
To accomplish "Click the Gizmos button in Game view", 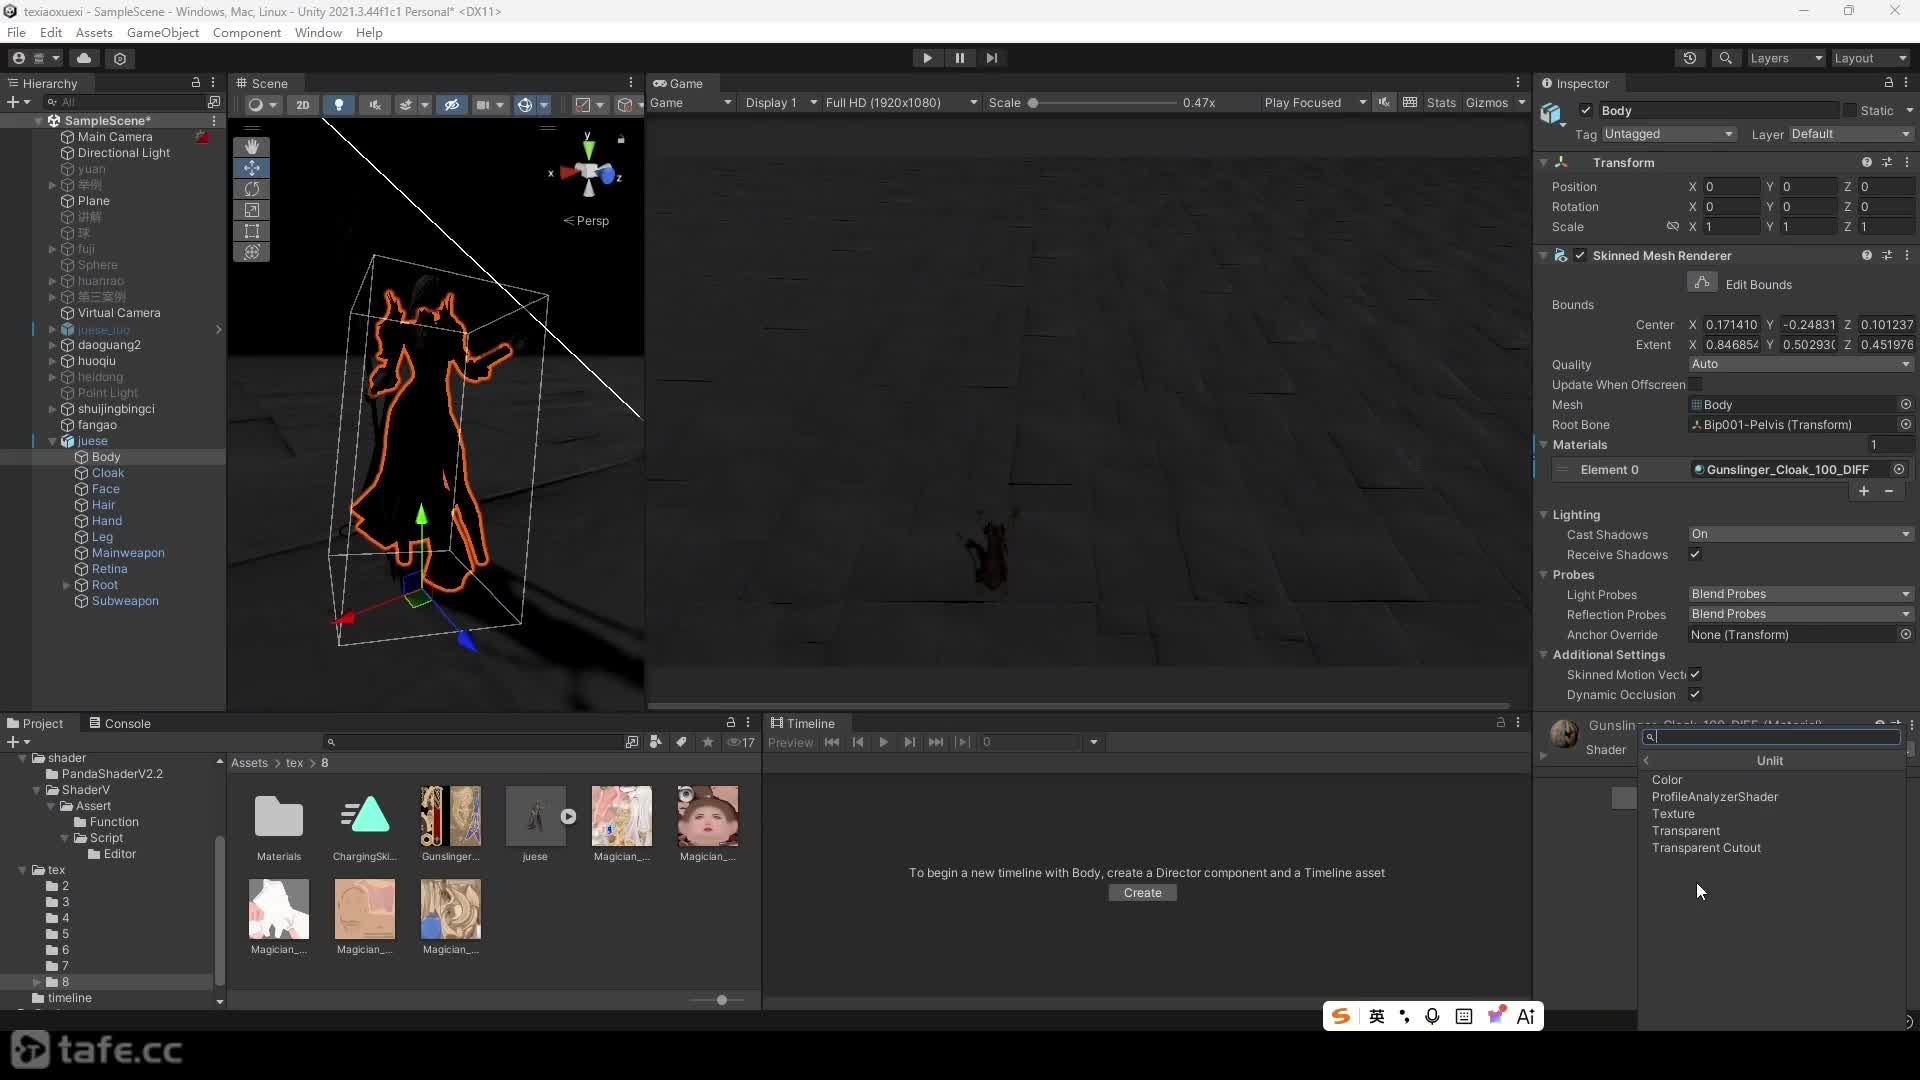I will tap(1486, 102).
